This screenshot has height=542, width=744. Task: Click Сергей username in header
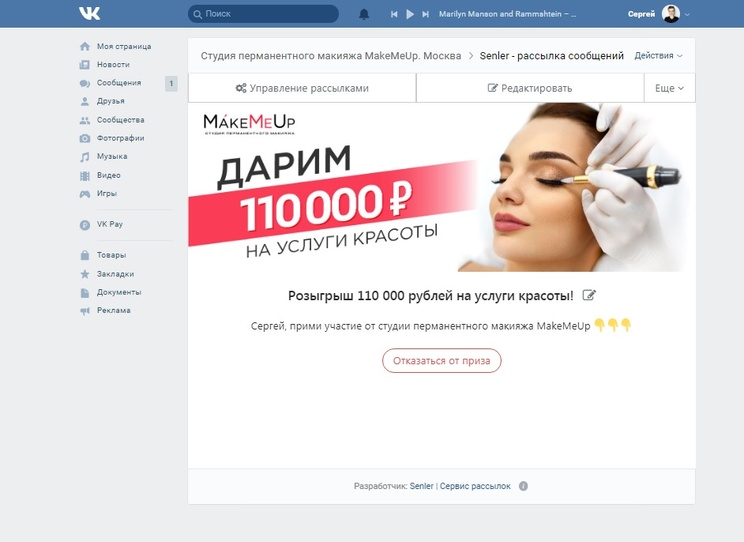click(x=641, y=14)
